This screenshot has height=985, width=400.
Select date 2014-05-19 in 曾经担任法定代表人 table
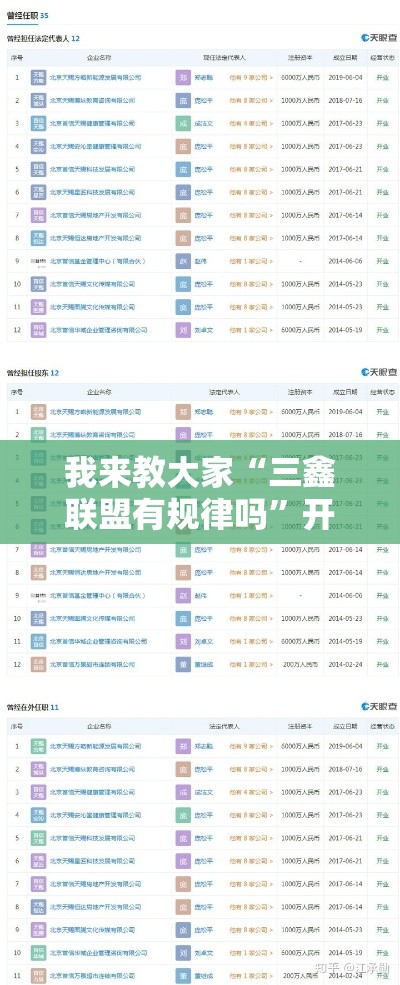pos(345,330)
